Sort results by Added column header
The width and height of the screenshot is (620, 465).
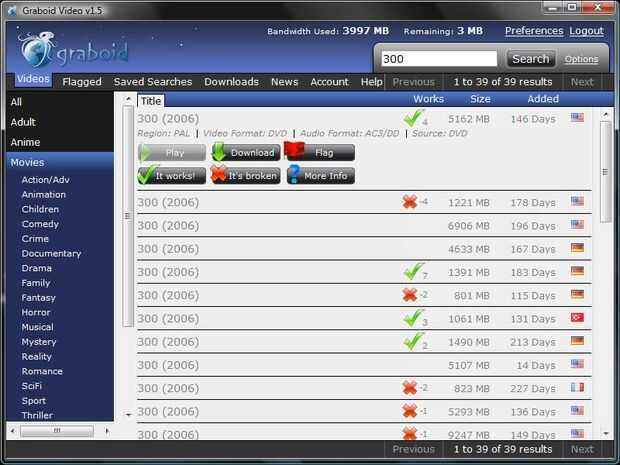click(543, 99)
